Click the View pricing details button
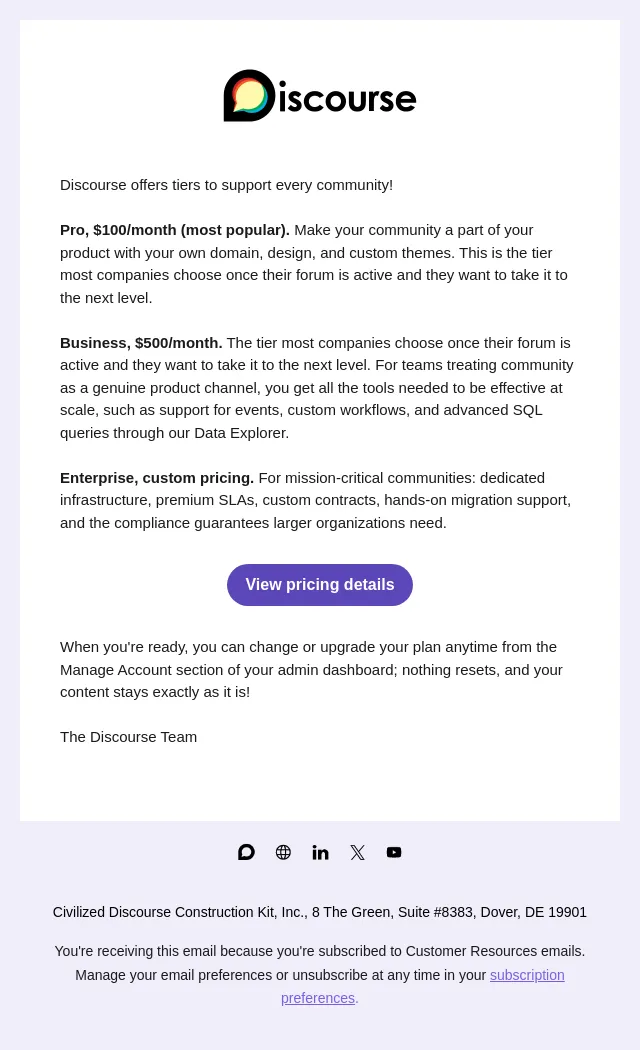The width and height of the screenshot is (640, 1050). (x=320, y=585)
